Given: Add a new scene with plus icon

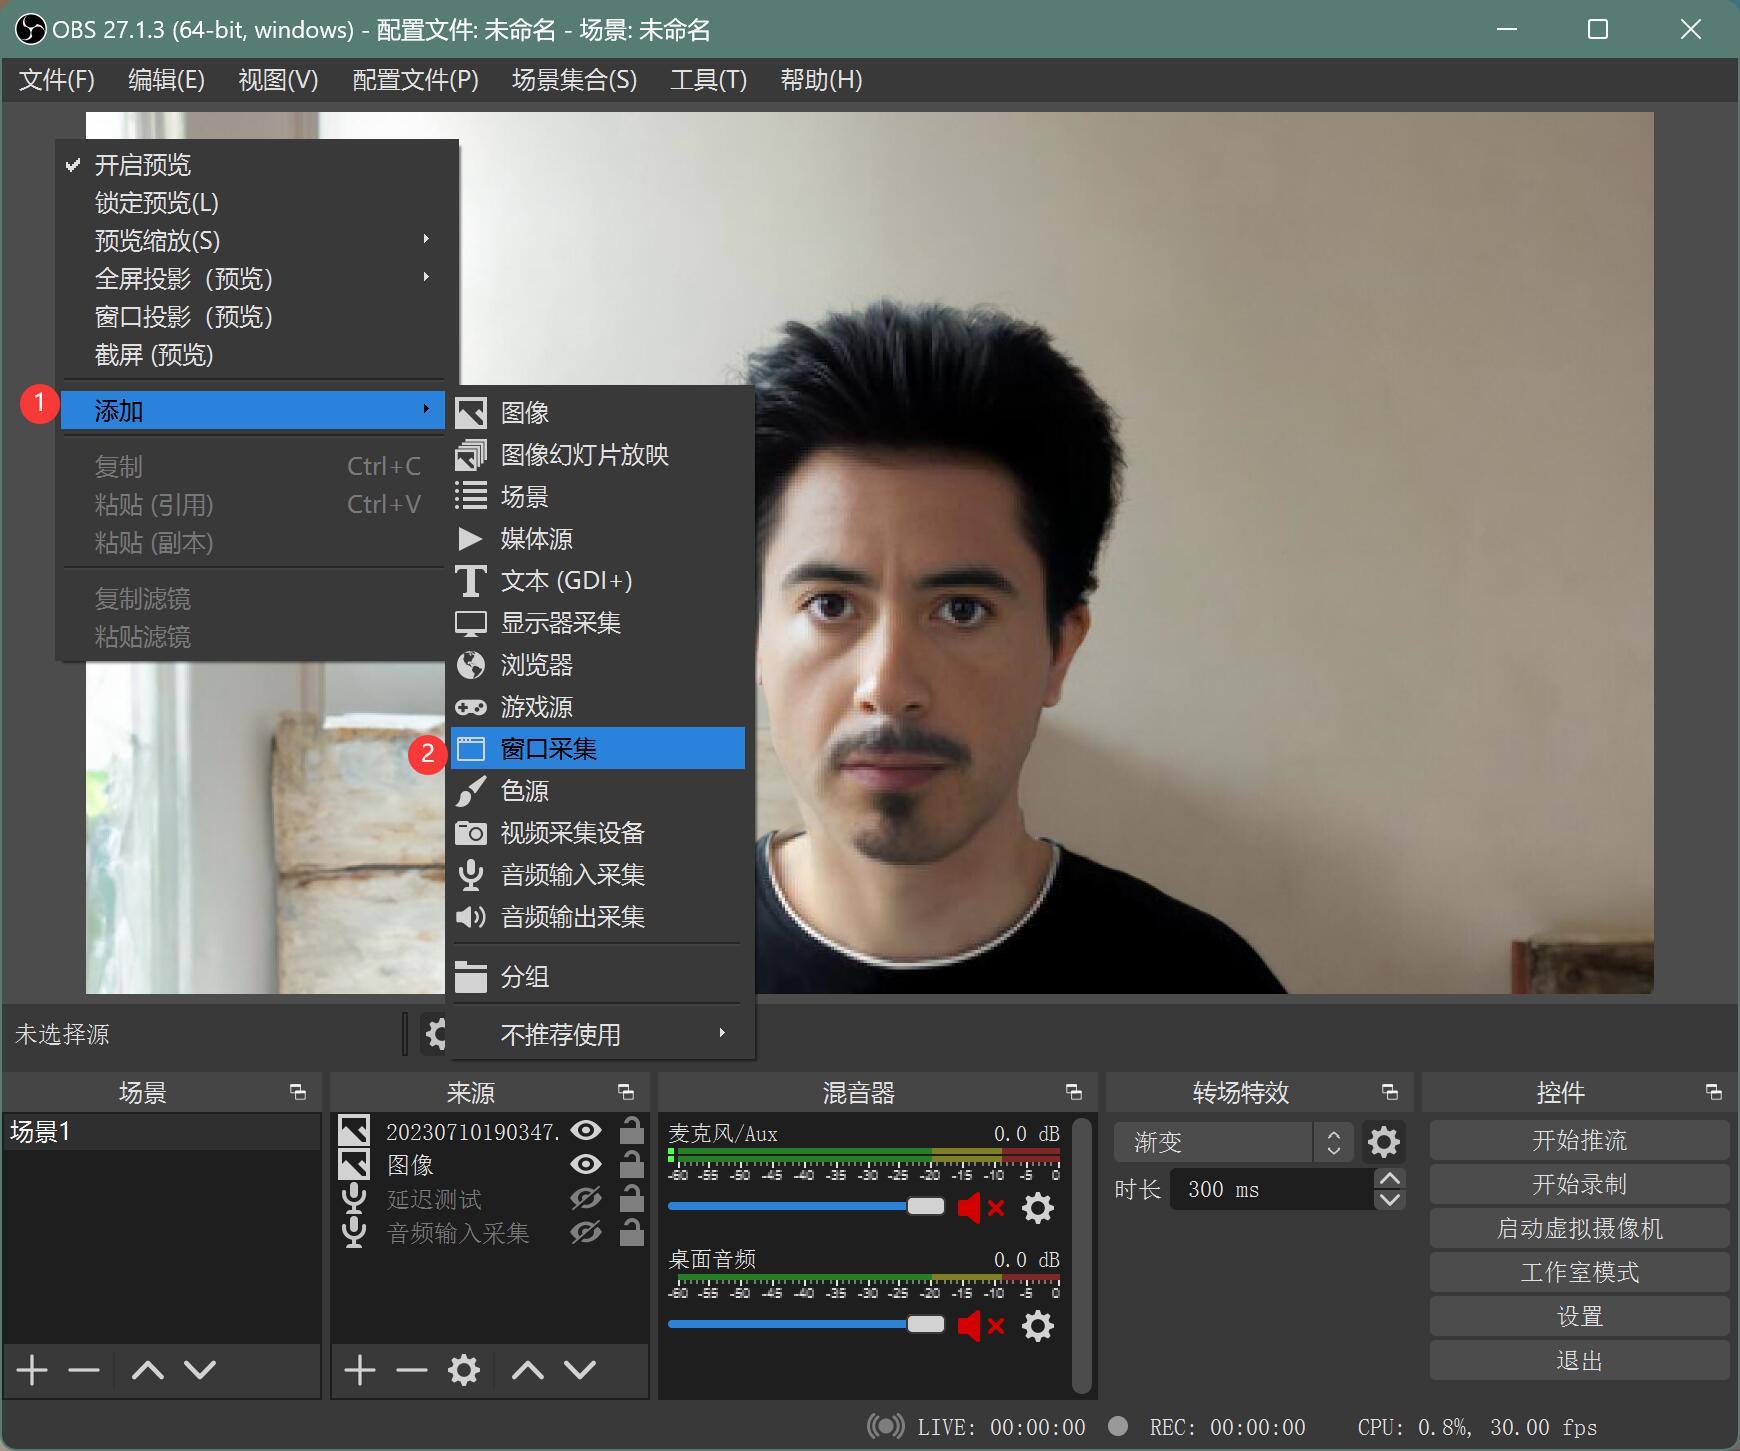Looking at the screenshot, I should click(x=32, y=1370).
